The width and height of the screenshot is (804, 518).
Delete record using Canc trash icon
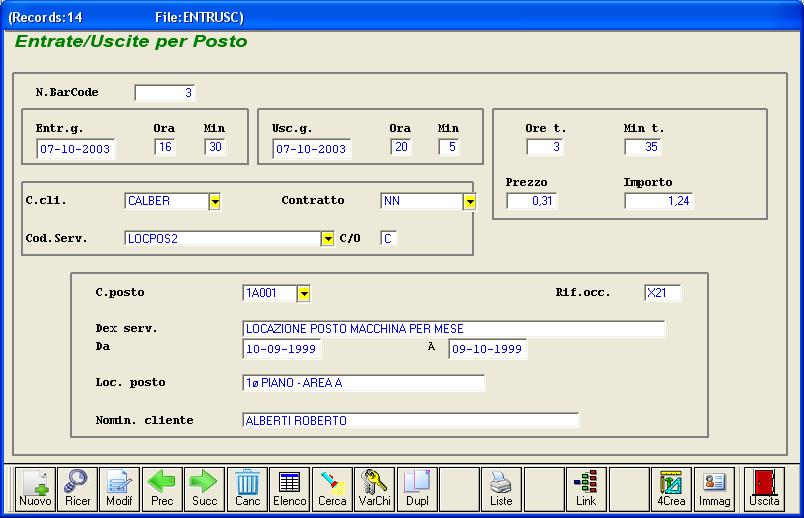247,488
